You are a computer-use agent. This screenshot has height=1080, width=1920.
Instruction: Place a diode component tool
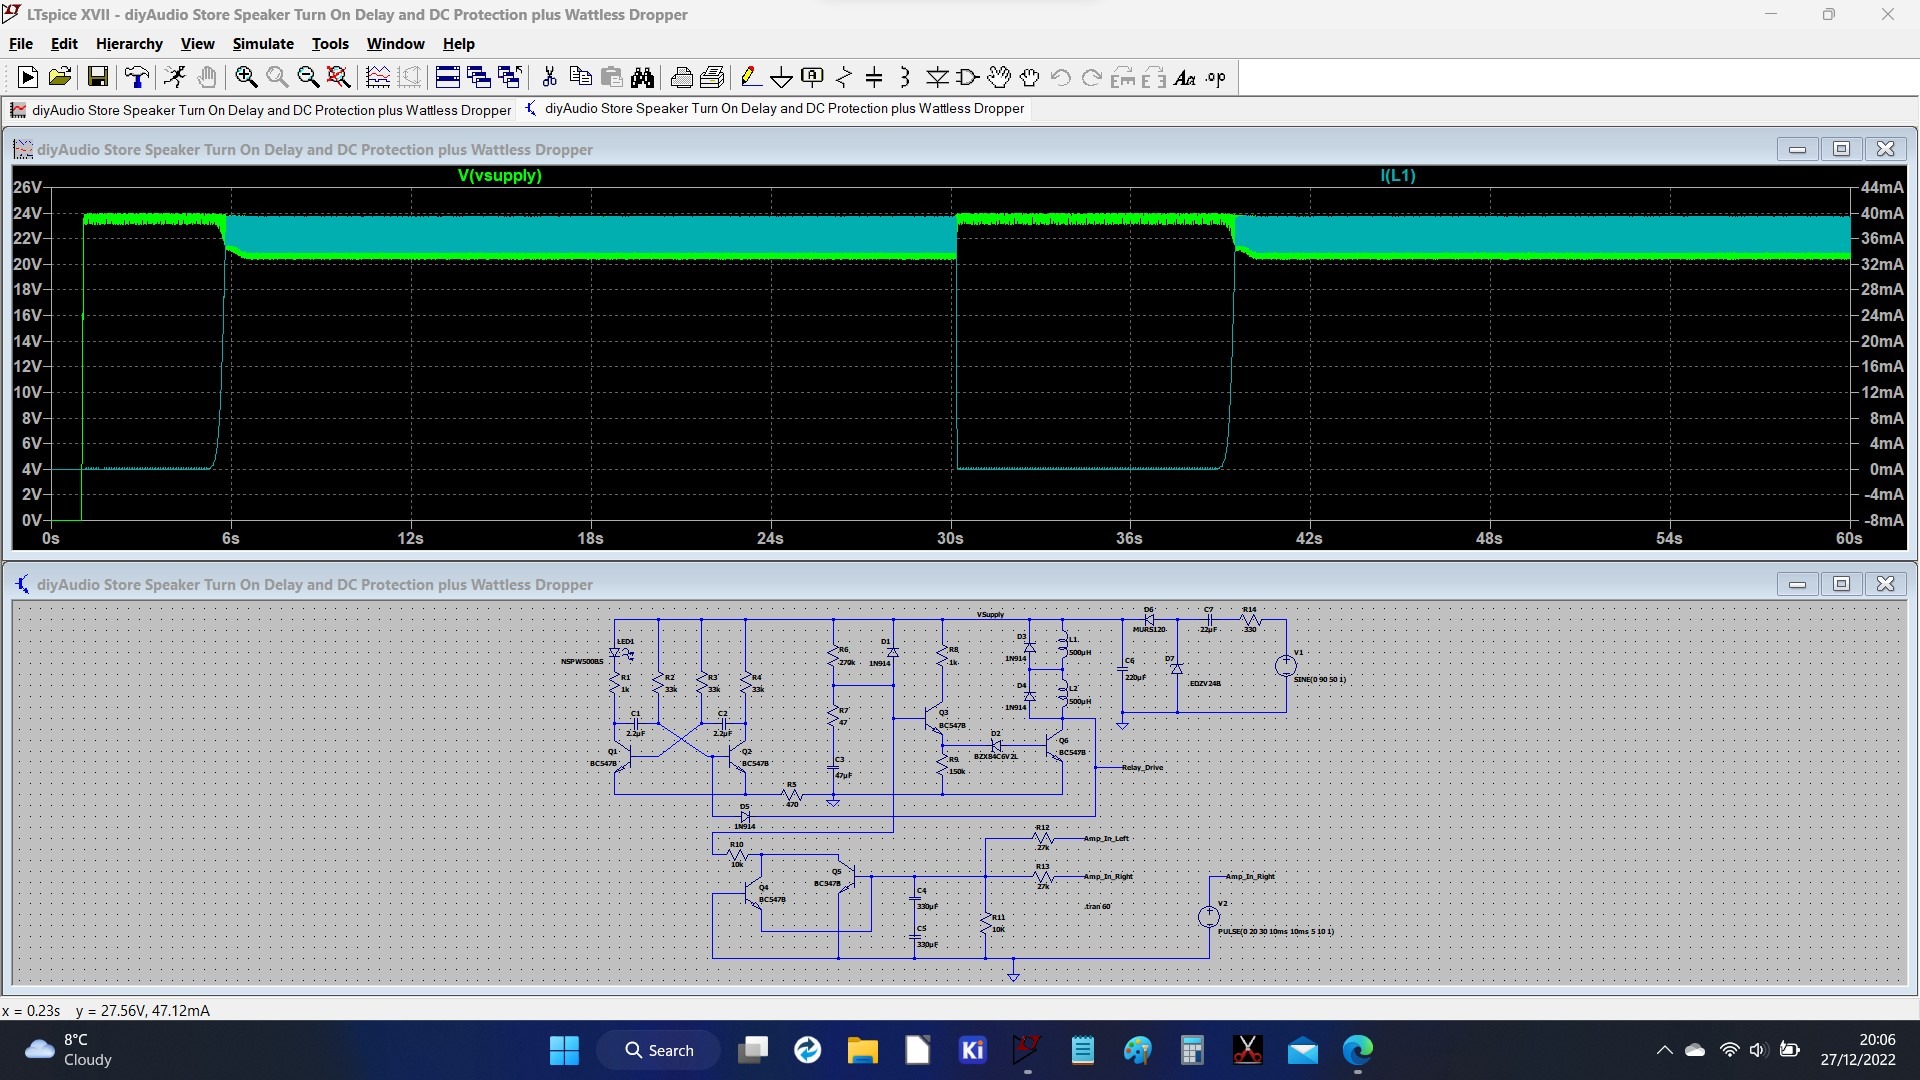(x=937, y=77)
